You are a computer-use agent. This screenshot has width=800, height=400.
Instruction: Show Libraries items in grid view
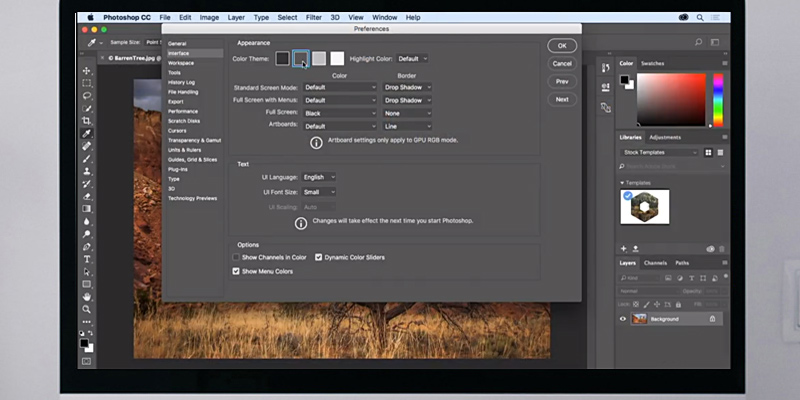click(x=708, y=153)
